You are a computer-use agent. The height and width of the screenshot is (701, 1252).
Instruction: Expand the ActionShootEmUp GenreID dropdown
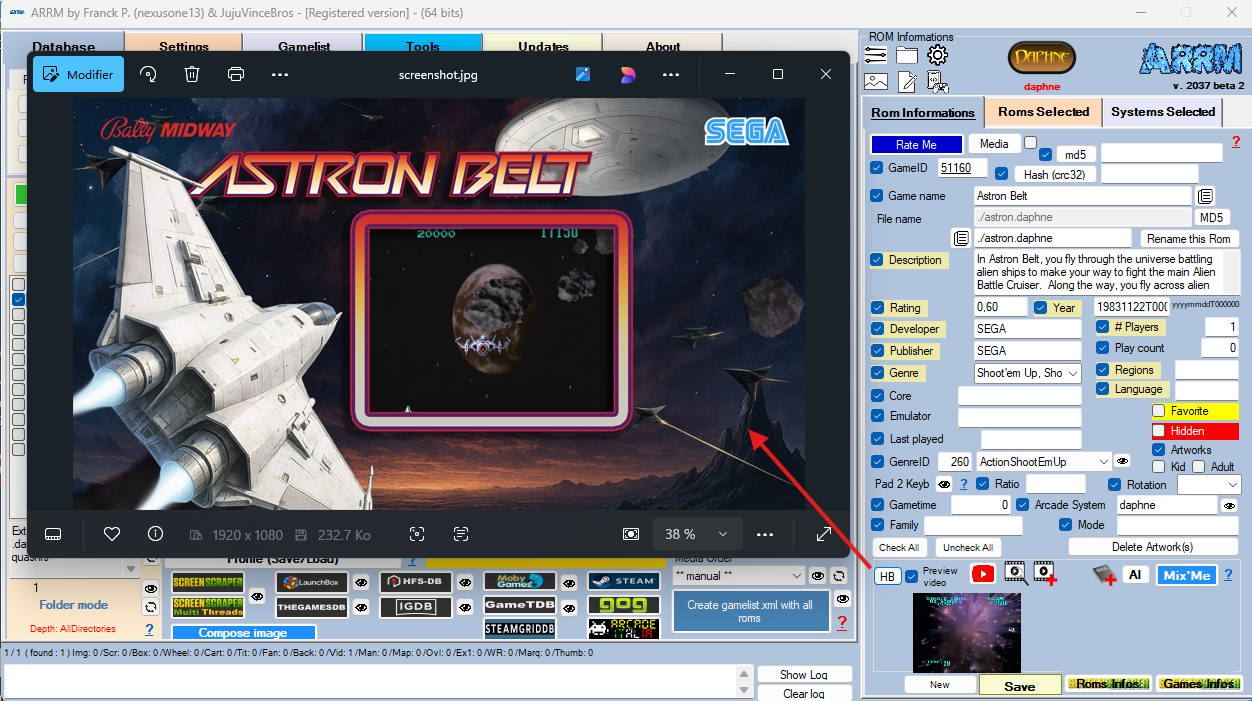tap(1103, 461)
